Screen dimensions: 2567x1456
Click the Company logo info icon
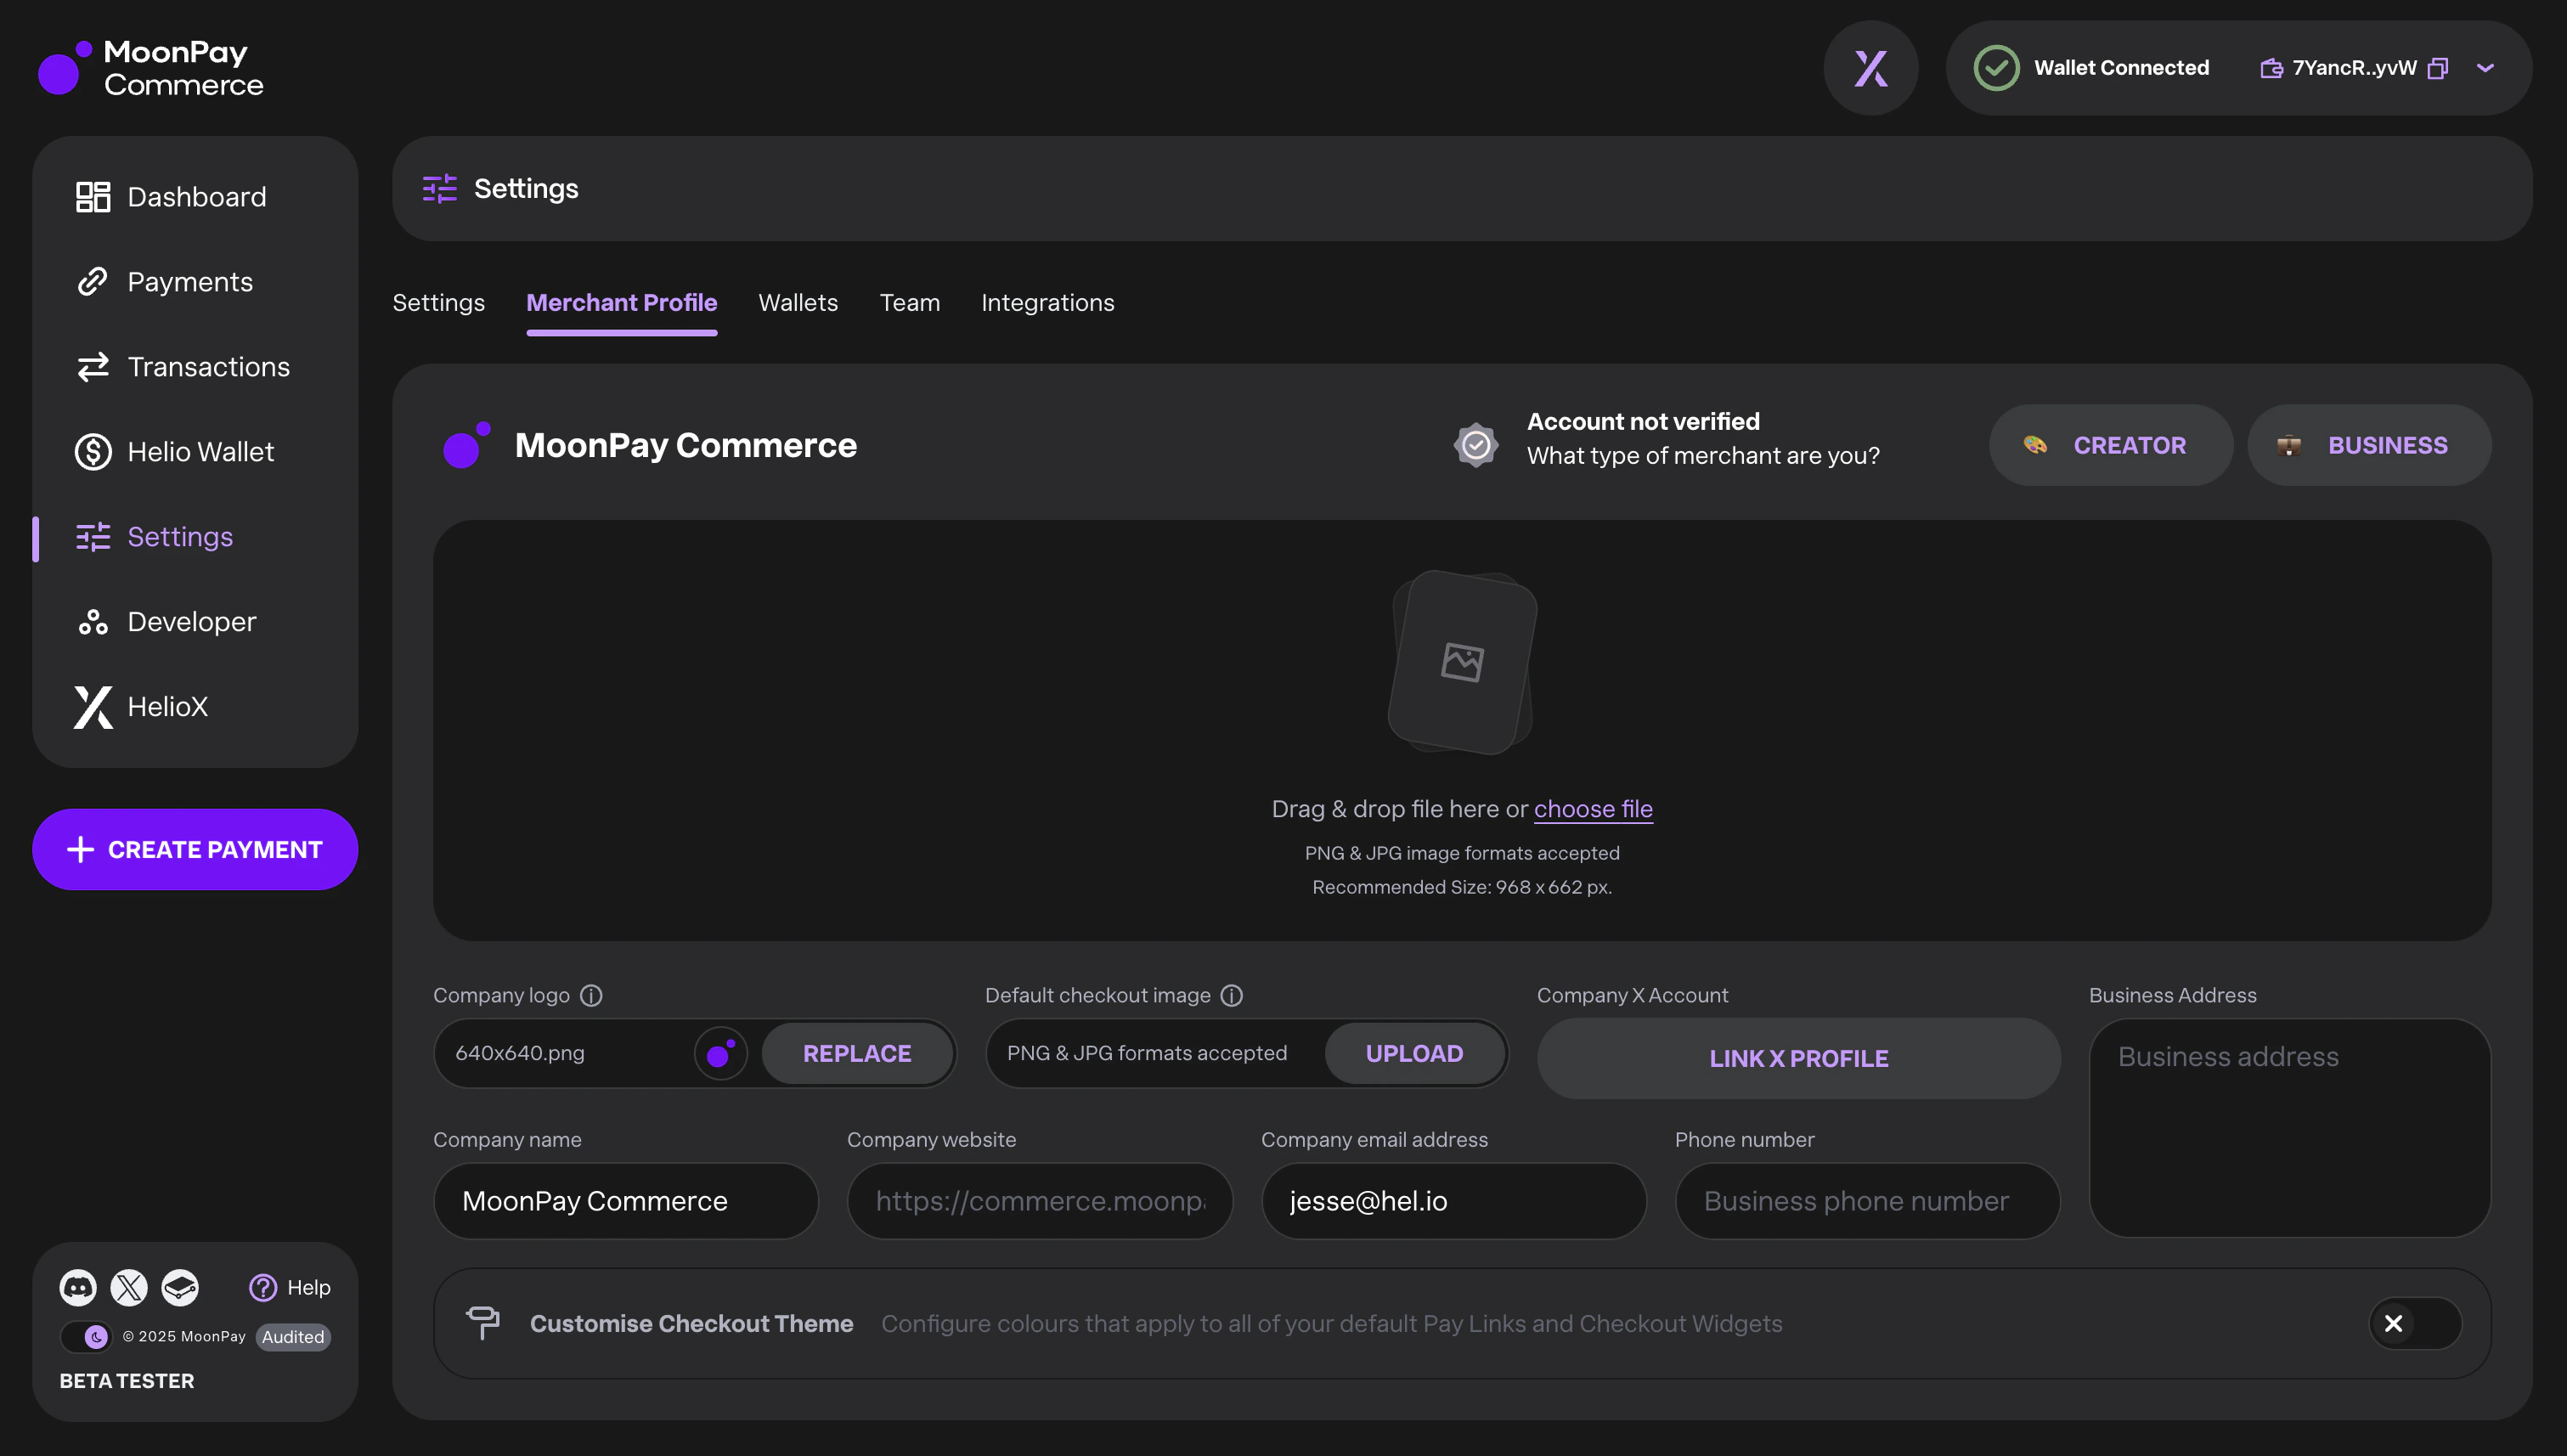(x=591, y=995)
